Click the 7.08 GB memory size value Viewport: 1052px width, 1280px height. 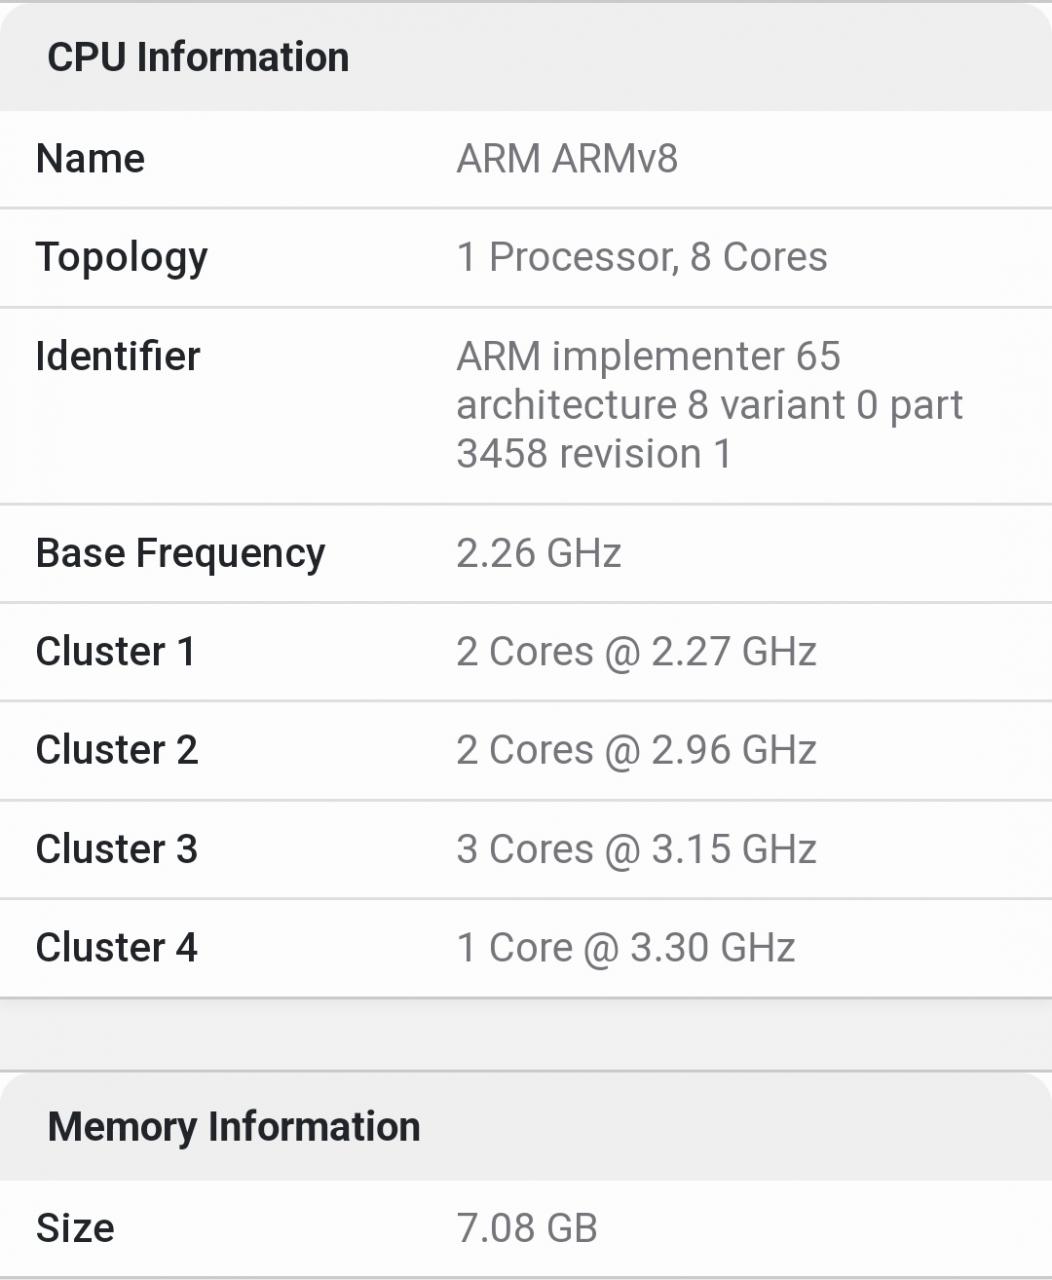pyautogui.click(x=528, y=1227)
